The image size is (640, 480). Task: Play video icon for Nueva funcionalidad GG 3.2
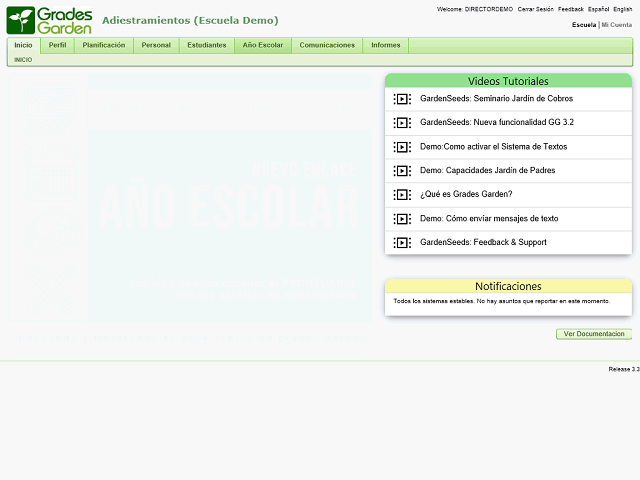(x=402, y=122)
